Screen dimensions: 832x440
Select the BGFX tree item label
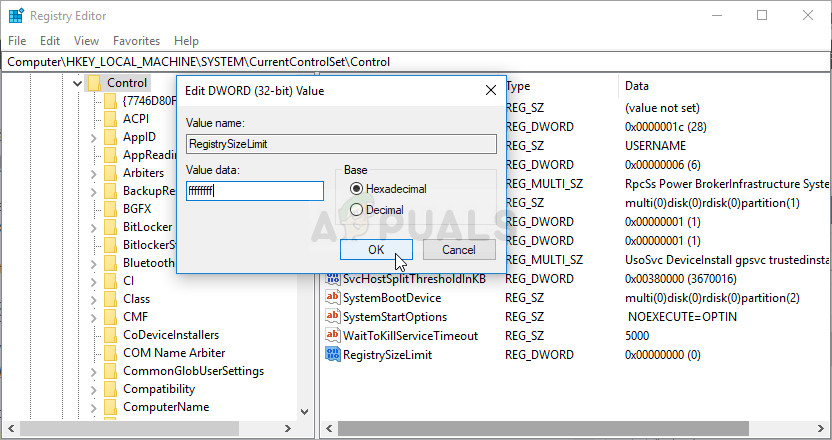coord(137,209)
